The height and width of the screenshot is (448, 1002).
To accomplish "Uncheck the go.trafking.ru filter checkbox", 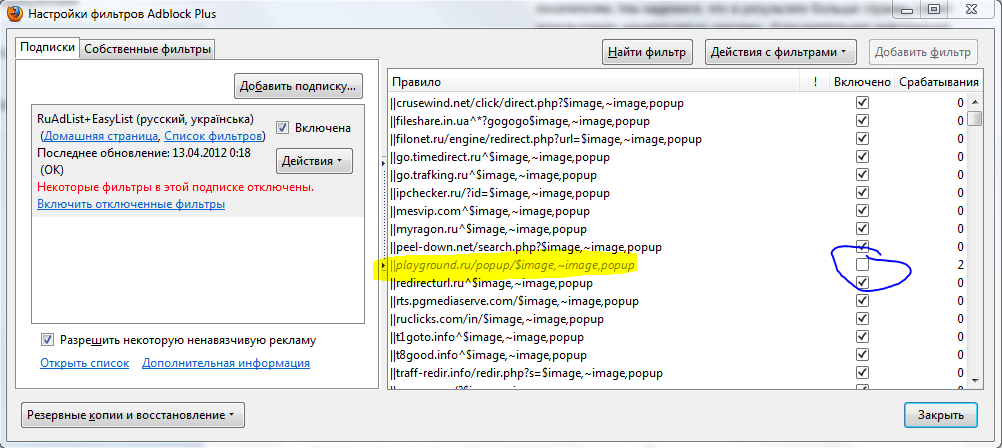I will pos(863,174).
